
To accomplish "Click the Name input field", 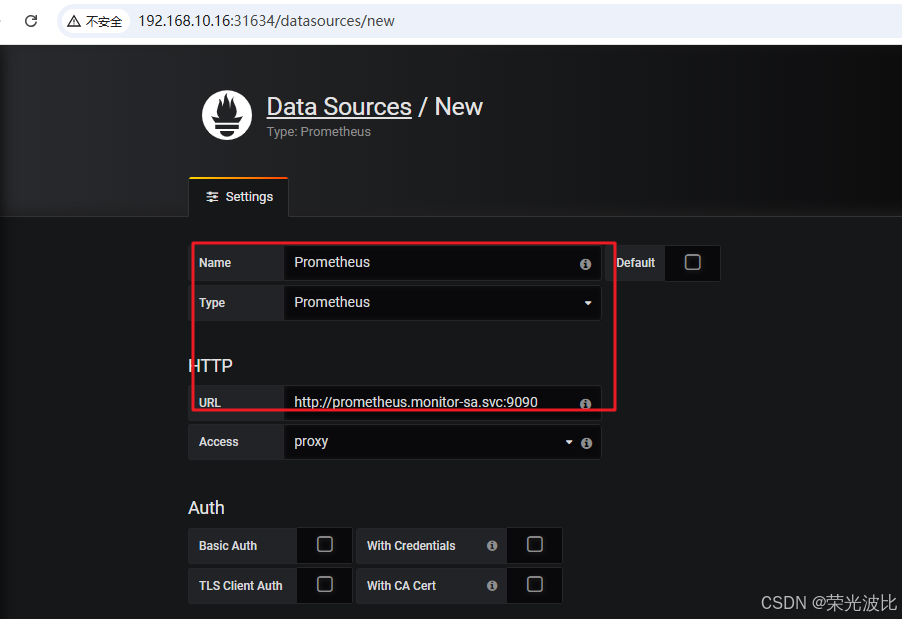I will 442,263.
